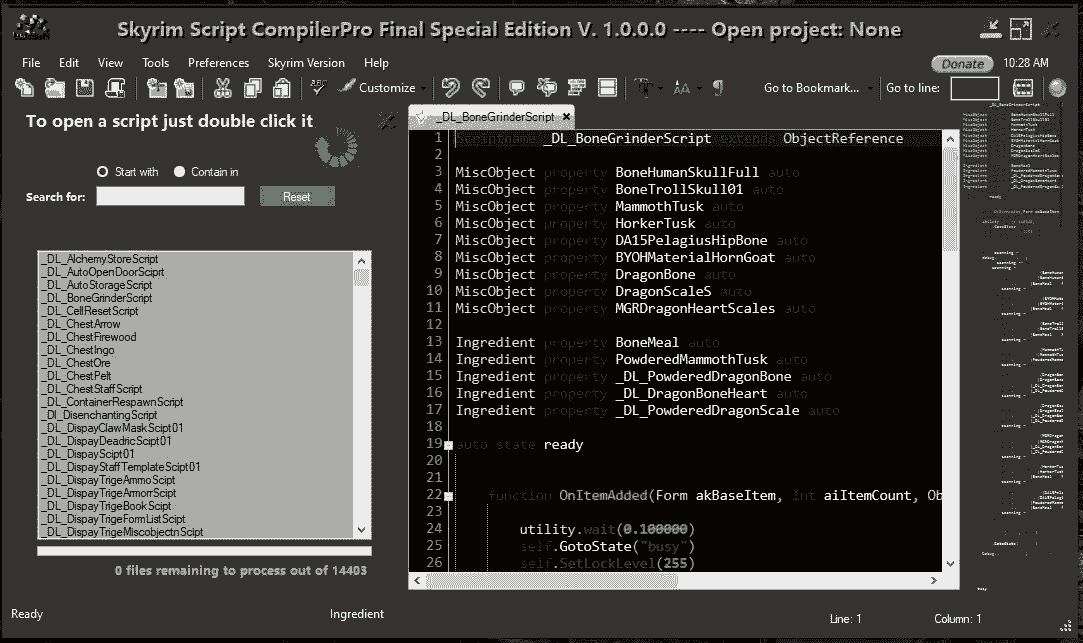This screenshot has width=1083, height=643.
Task: Click the pin icon of script list panel
Action: tap(387, 122)
